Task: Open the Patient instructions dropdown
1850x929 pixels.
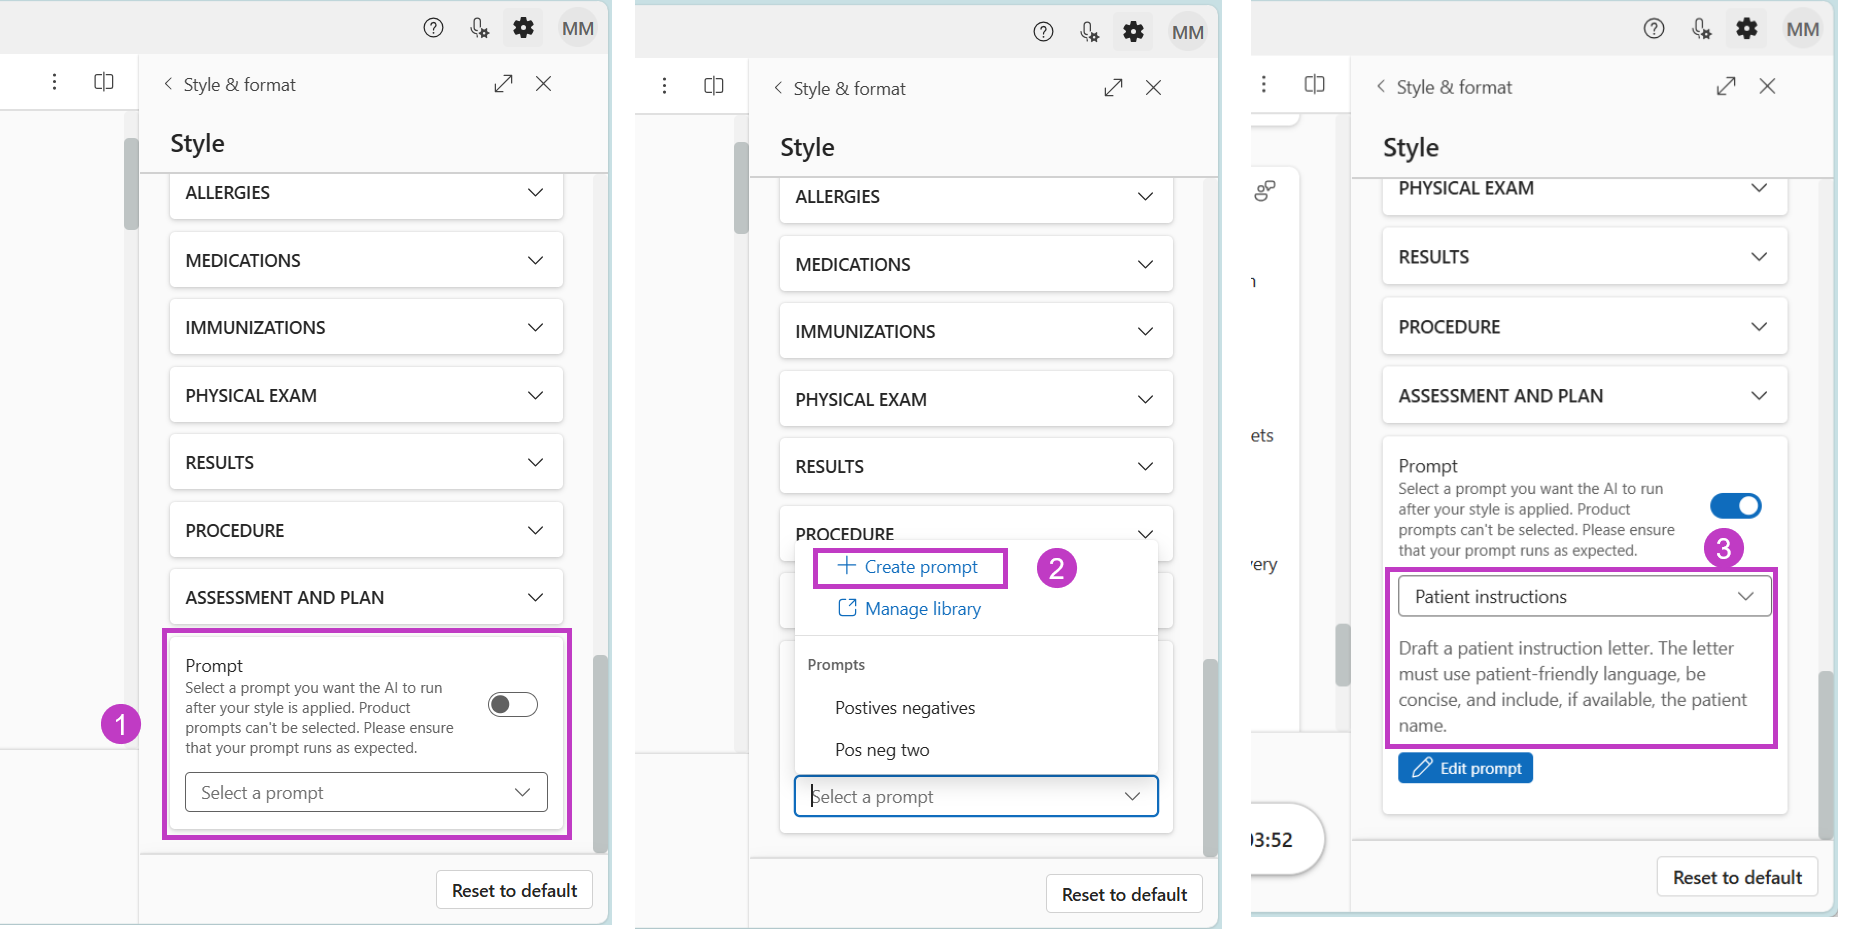Action: 1583,596
